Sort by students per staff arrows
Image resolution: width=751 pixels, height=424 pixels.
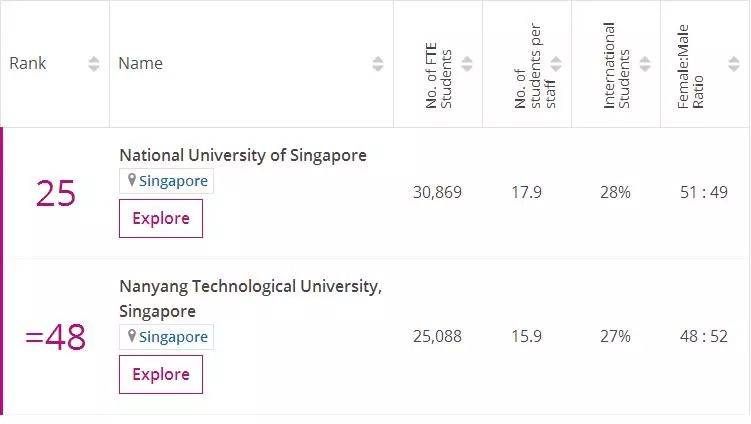pos(556,64)
